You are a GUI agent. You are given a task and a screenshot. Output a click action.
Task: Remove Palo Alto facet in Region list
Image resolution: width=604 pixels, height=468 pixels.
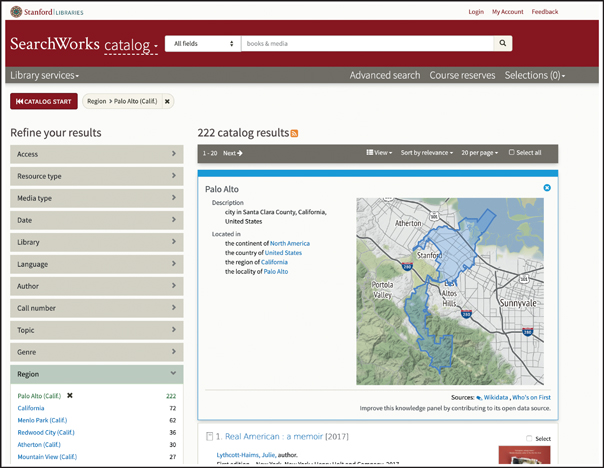coord(70,395)
